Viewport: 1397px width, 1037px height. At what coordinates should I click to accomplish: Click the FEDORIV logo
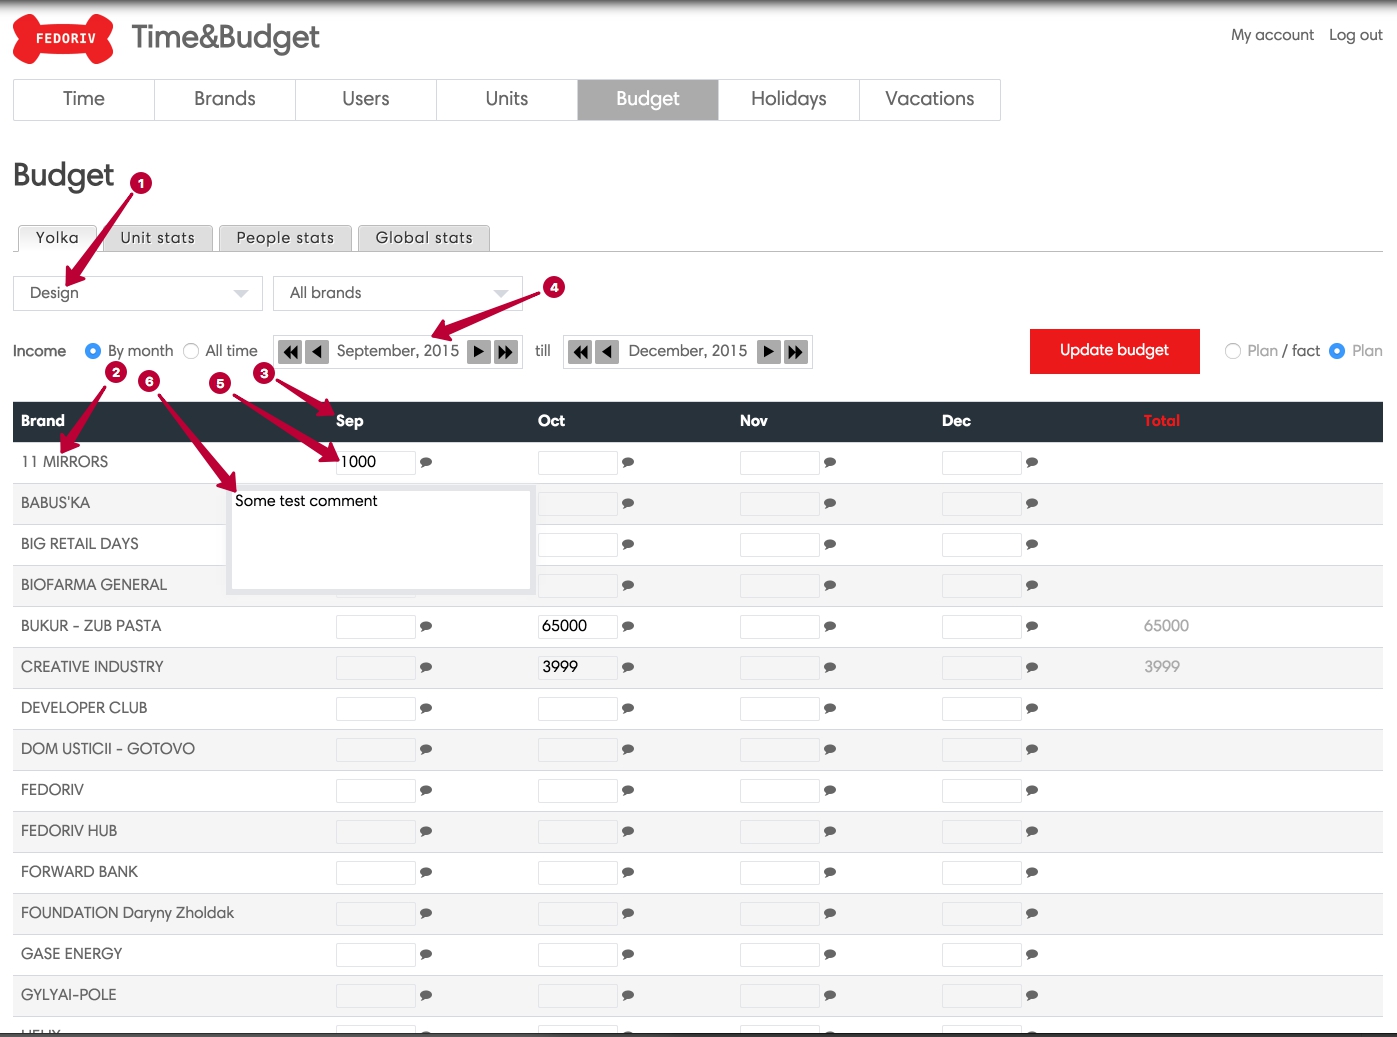(63, 39)
